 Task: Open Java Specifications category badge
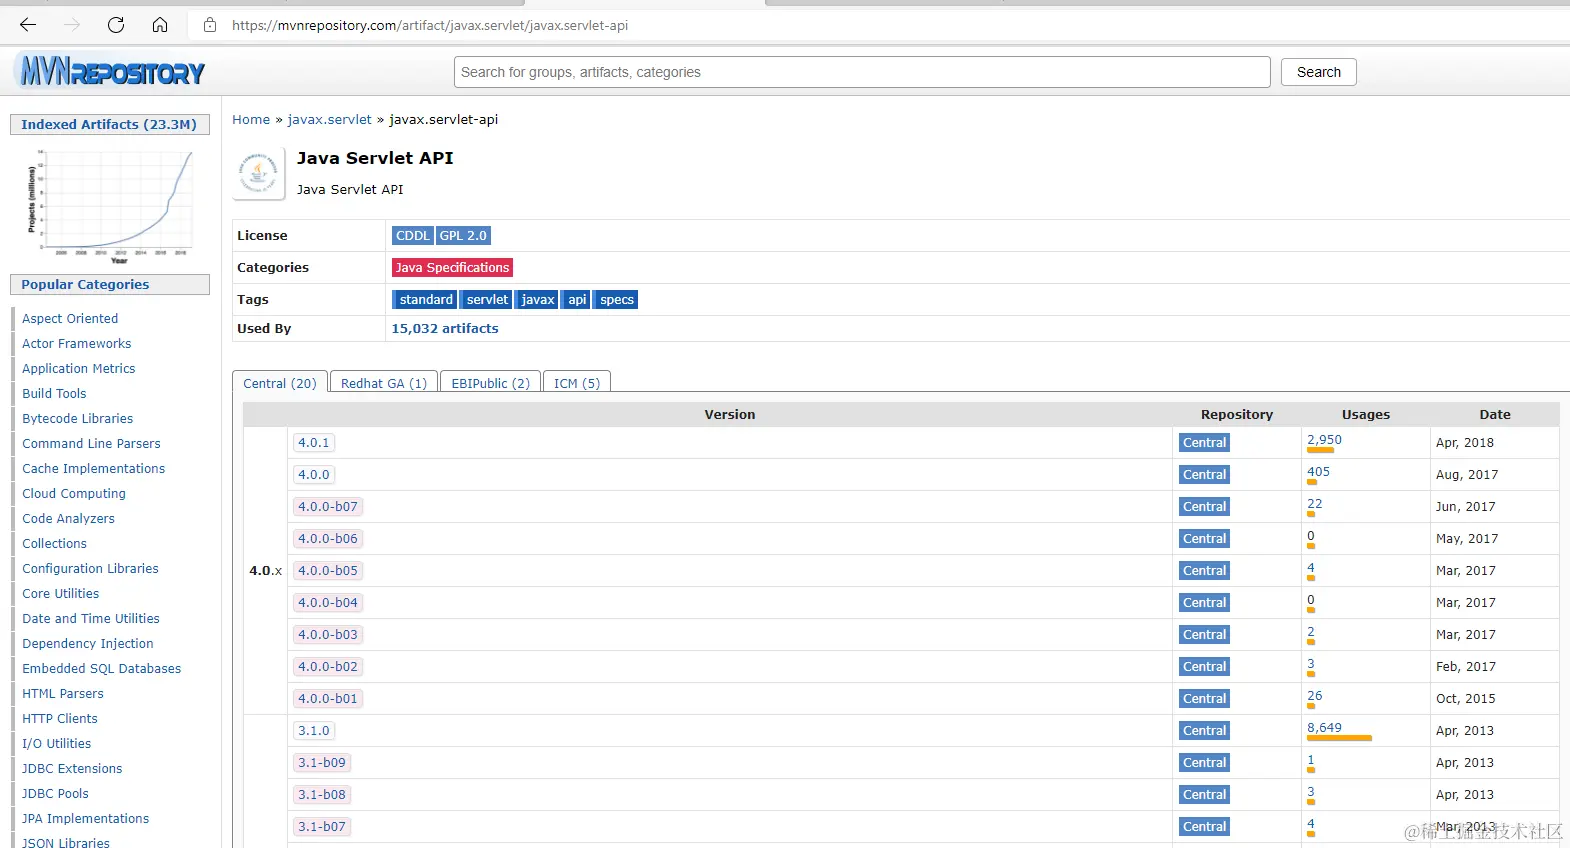coord(452,268)
